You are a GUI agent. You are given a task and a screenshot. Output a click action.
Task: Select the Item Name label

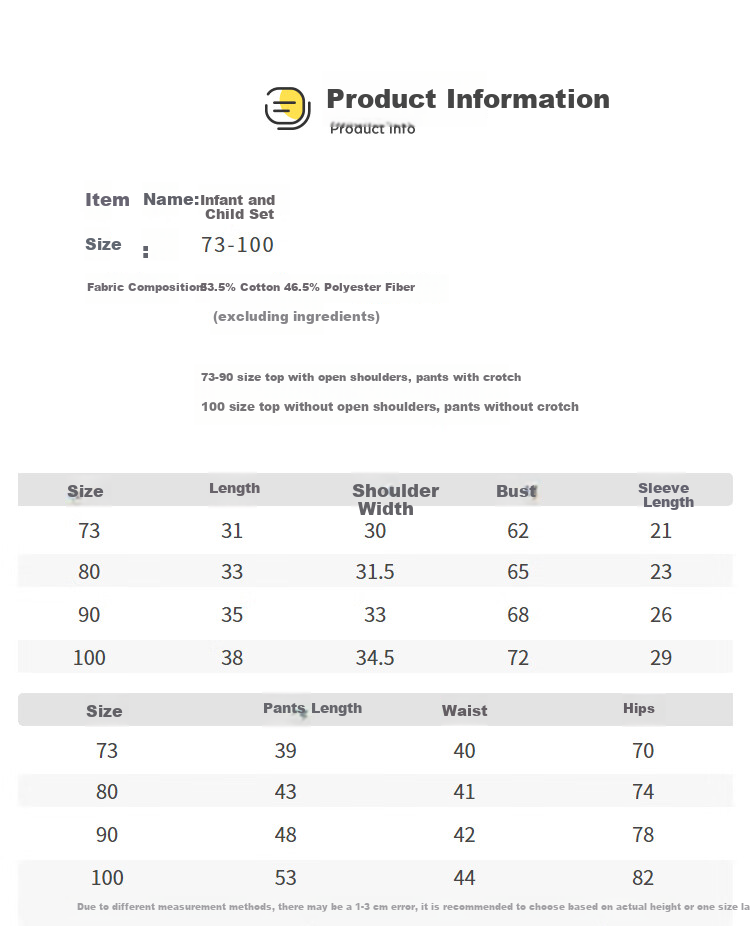tap(142, 200)
